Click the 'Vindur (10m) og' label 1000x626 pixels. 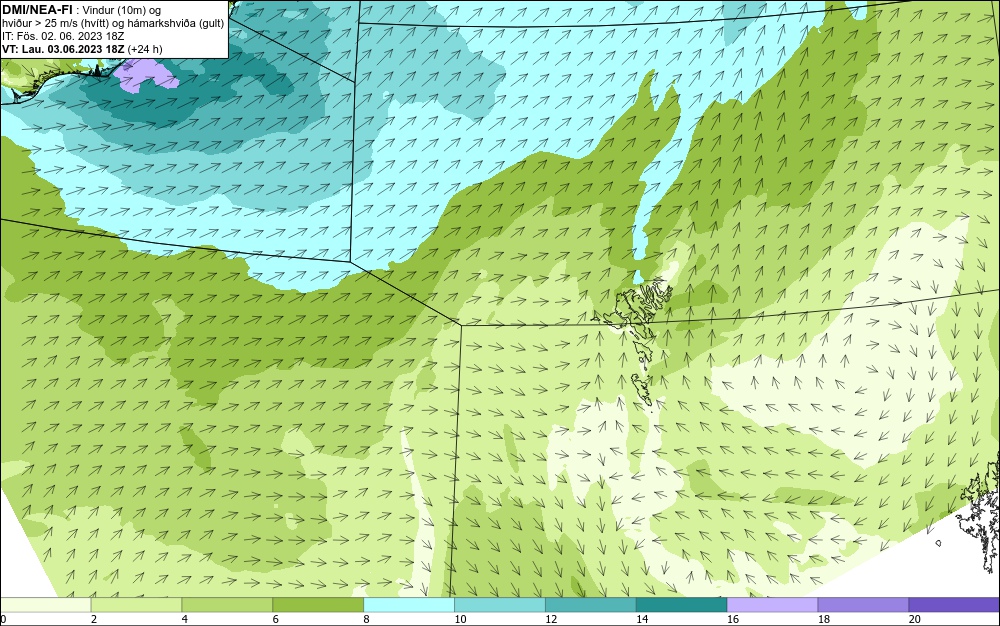122,10
